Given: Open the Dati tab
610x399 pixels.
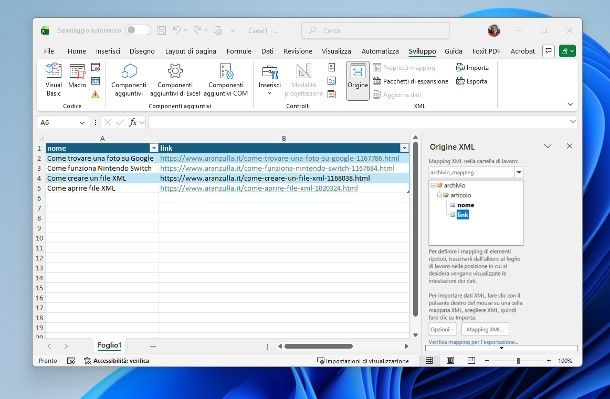Looking at the screenshot, I should click(267, 51).
